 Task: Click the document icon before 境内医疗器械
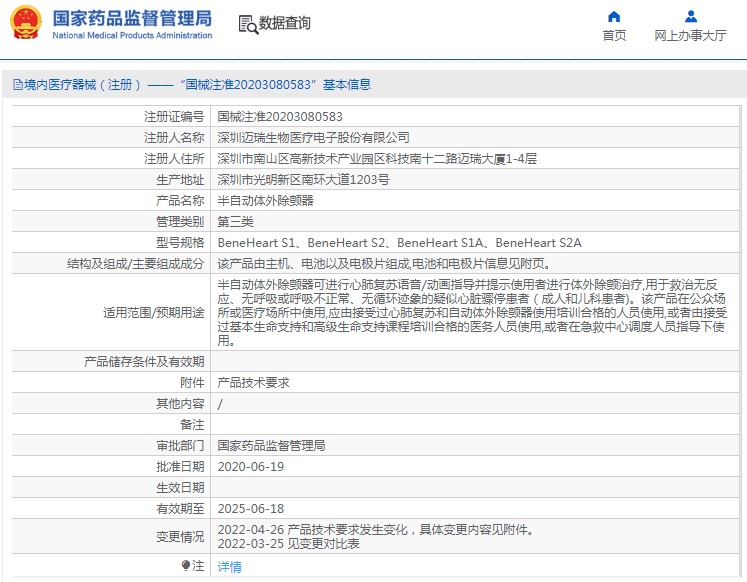coord(18,85)
